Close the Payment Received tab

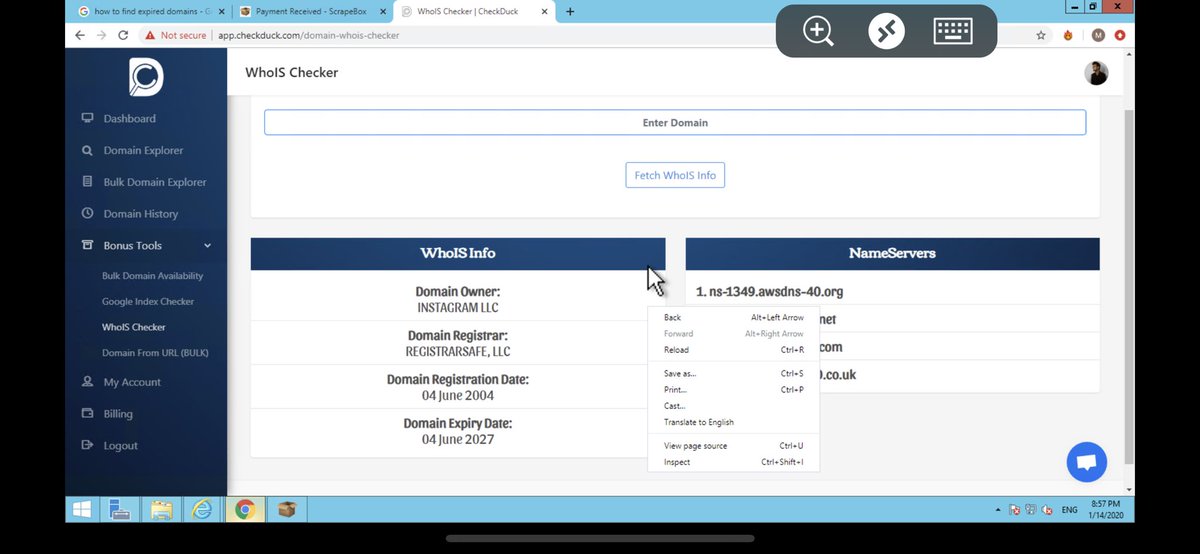pos(382,12)
